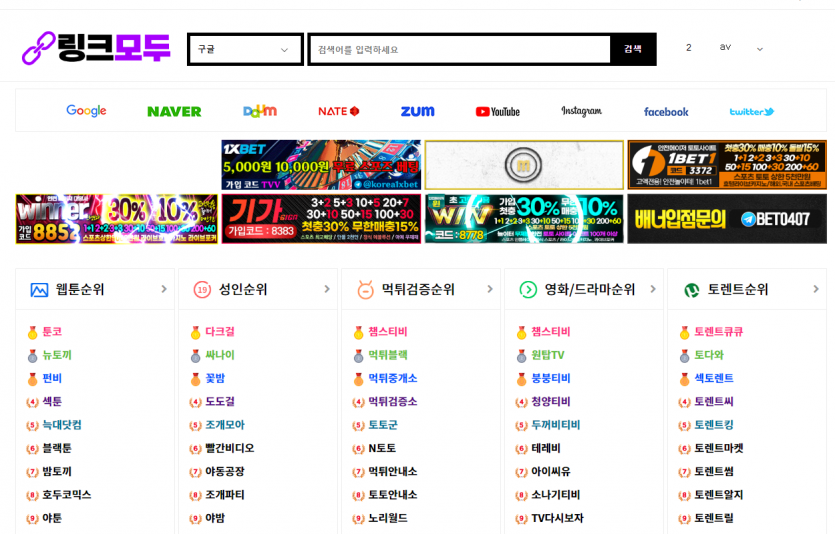
Task: Expand the av dropdown arrow in header
Action: click(x=760, y=49)
